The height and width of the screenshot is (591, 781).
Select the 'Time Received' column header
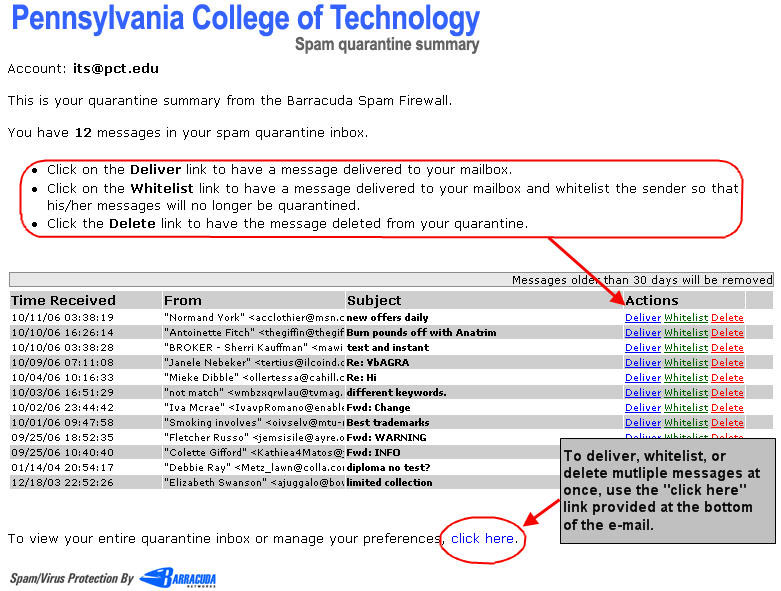pos(63,301)
